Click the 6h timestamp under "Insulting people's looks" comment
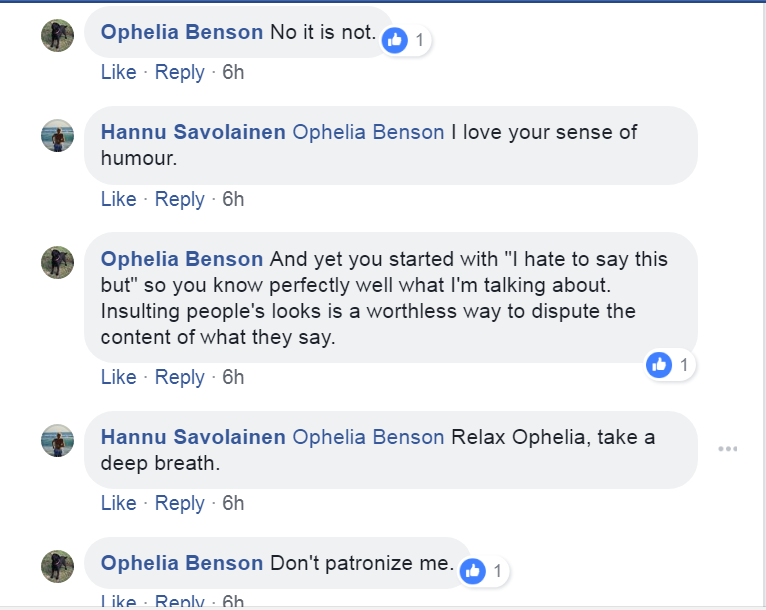 pos(233,377)
